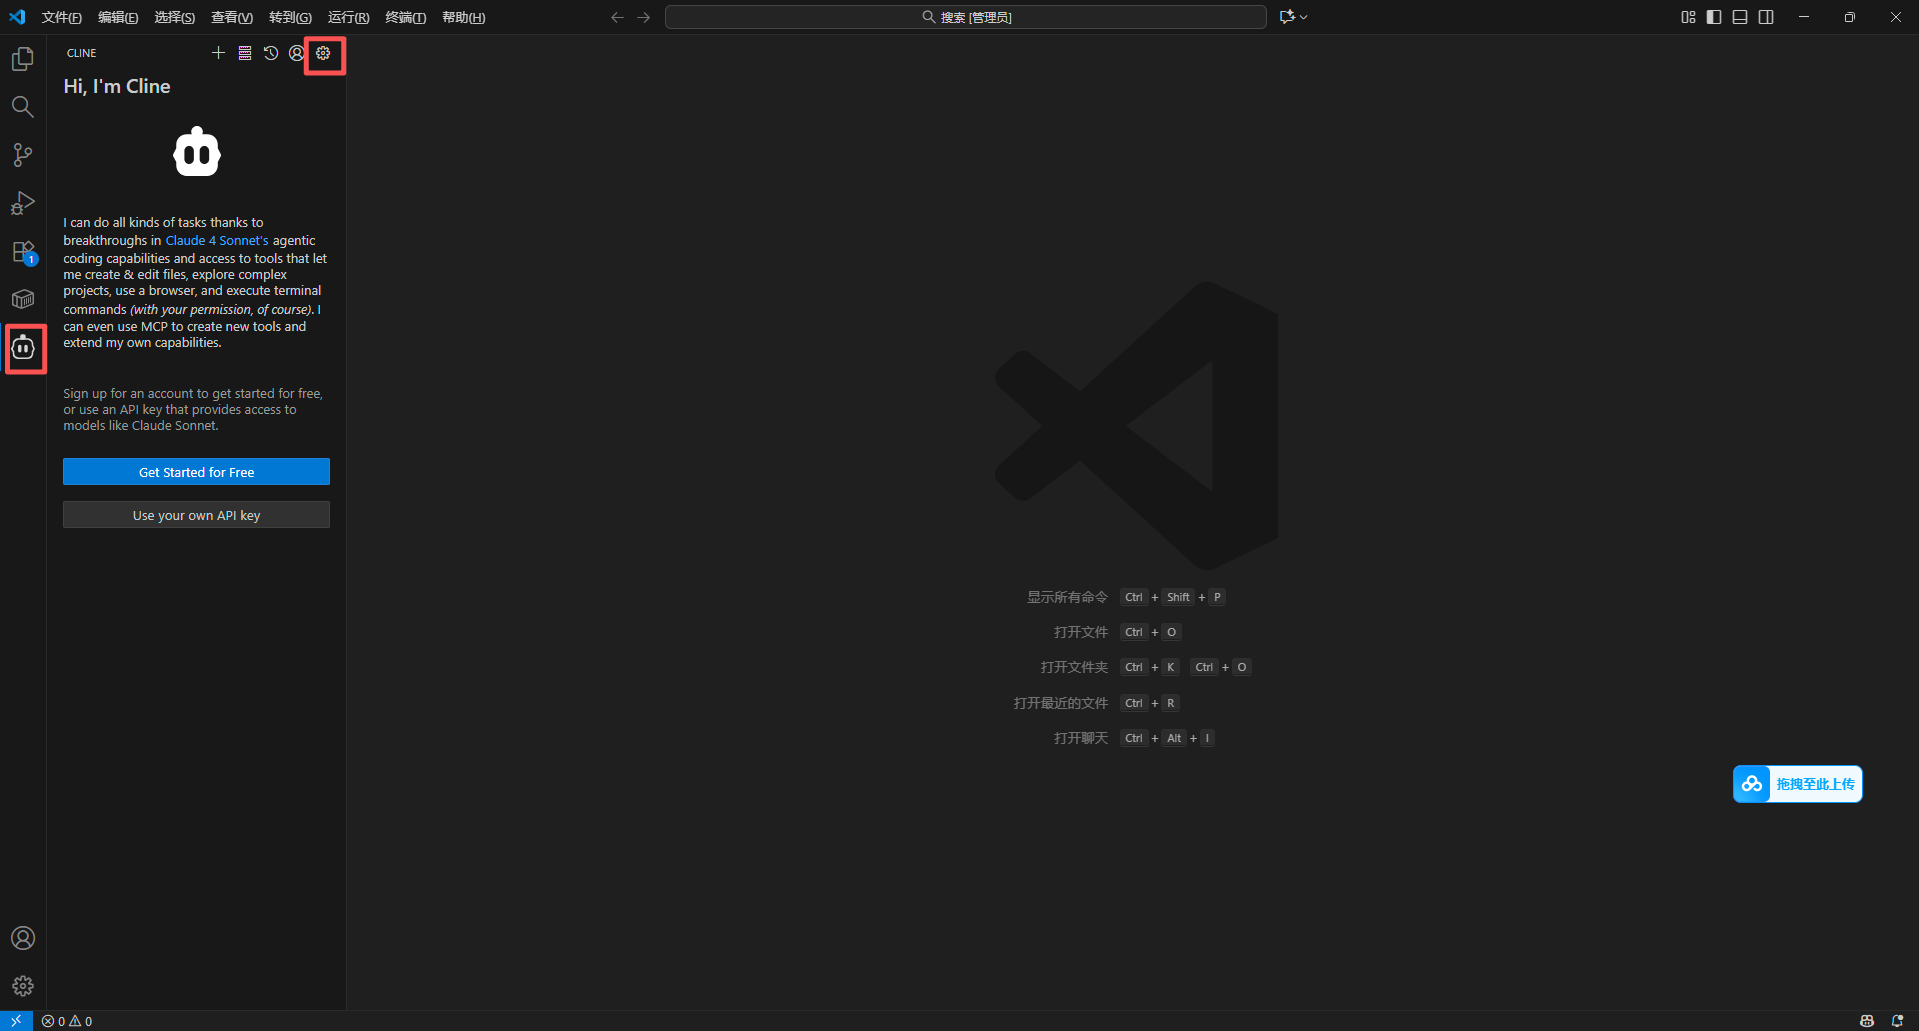Open the Cline robot icon in activity bar

[x=23, y=348]
